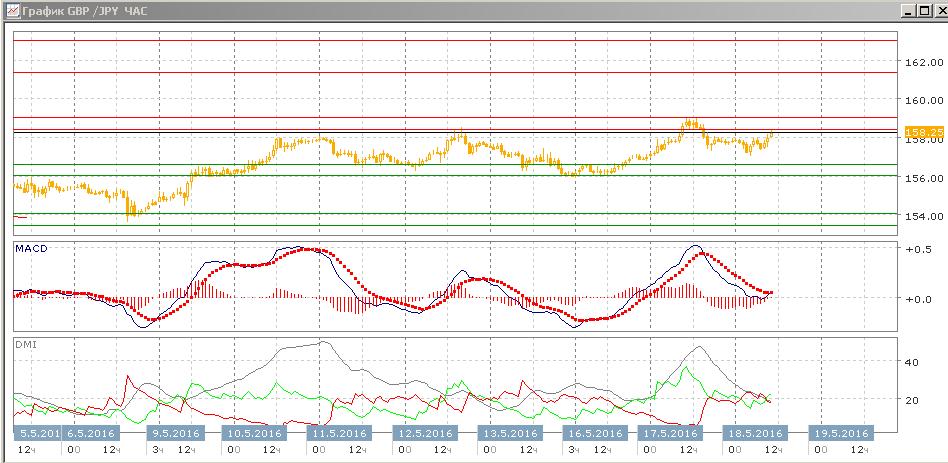Select the 11.5.2016 date marker
Image resolution: width=948 pixels, height=463 pixels.
point(337,433)
